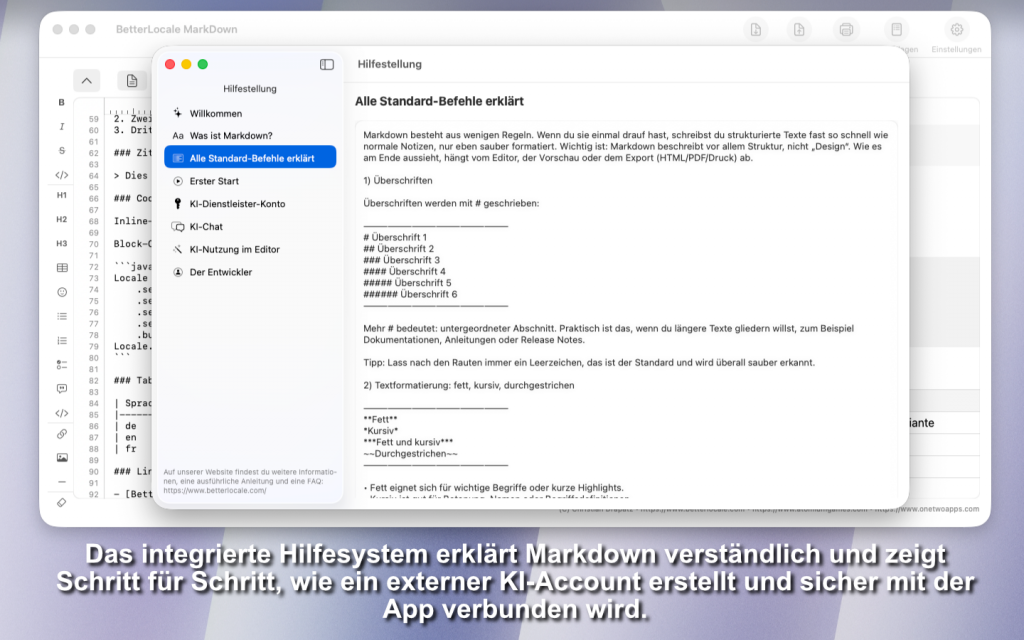The width and height of the screenshot is (1024, 640).
Task: Insert a link with the chain icon
Action: (61, 434)
